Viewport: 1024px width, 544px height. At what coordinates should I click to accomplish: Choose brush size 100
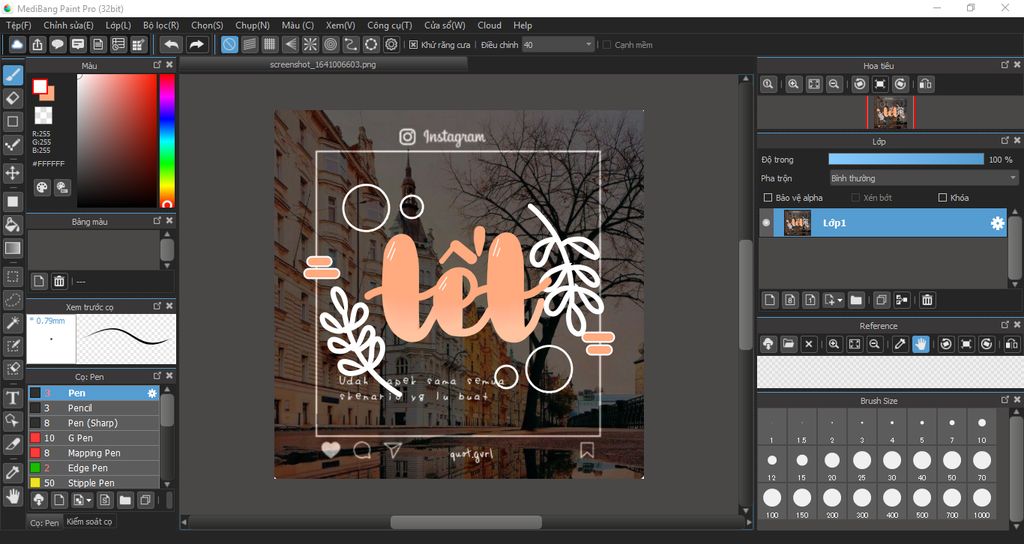tap(772, 502)
